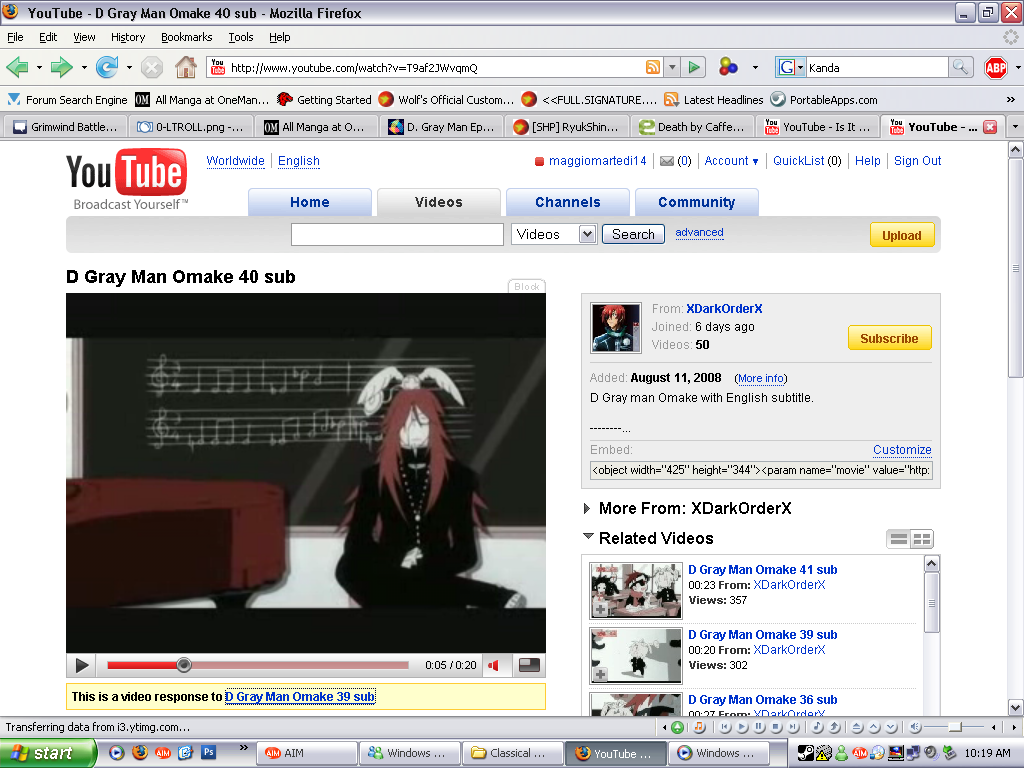Open the Account dropdown menu

click(731, 161)
